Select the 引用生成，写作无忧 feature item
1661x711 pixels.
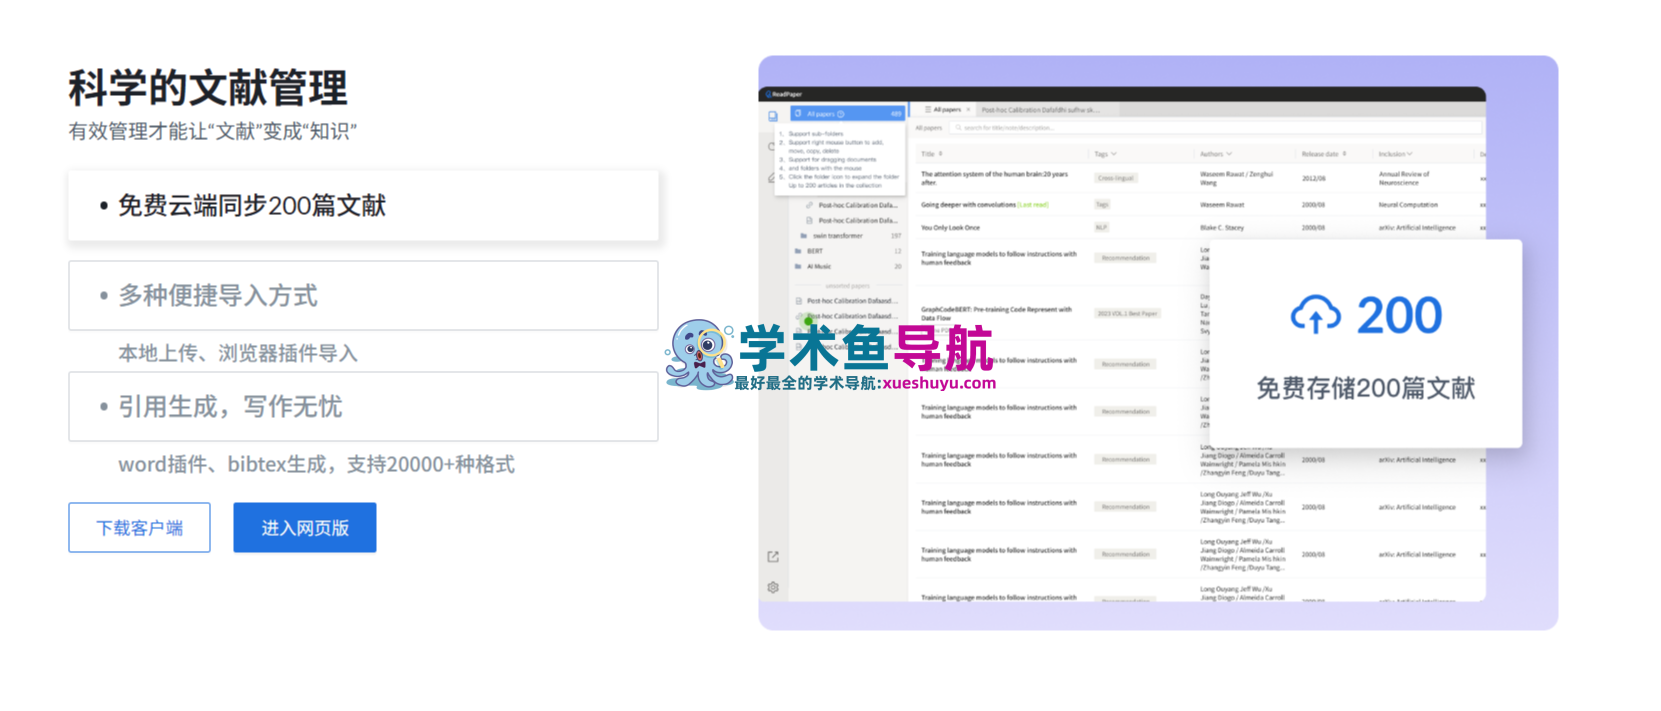point(363,407)
